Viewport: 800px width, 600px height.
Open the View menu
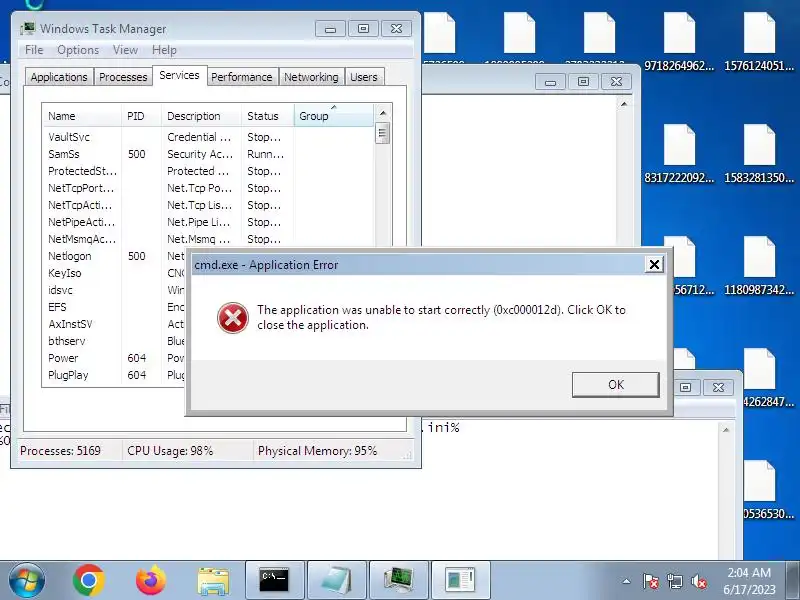coord(126,50)
